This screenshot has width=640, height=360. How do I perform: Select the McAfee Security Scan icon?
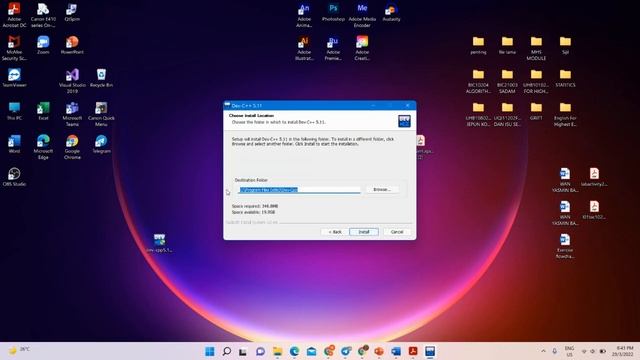[x=14, y=48]
